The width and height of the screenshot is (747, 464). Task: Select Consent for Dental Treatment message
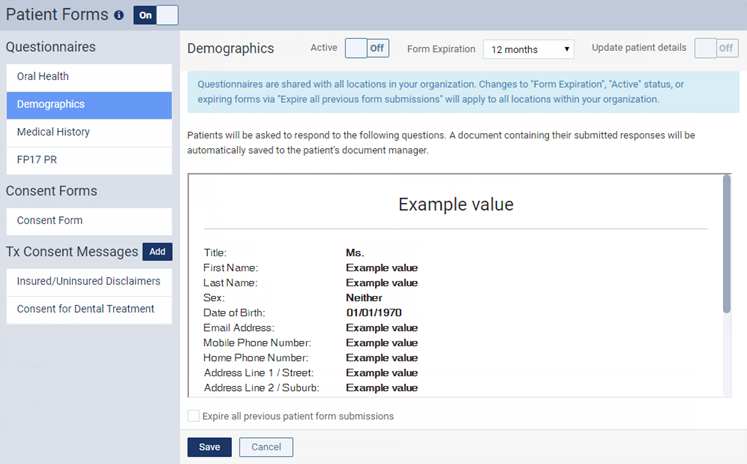coord(89,310)
